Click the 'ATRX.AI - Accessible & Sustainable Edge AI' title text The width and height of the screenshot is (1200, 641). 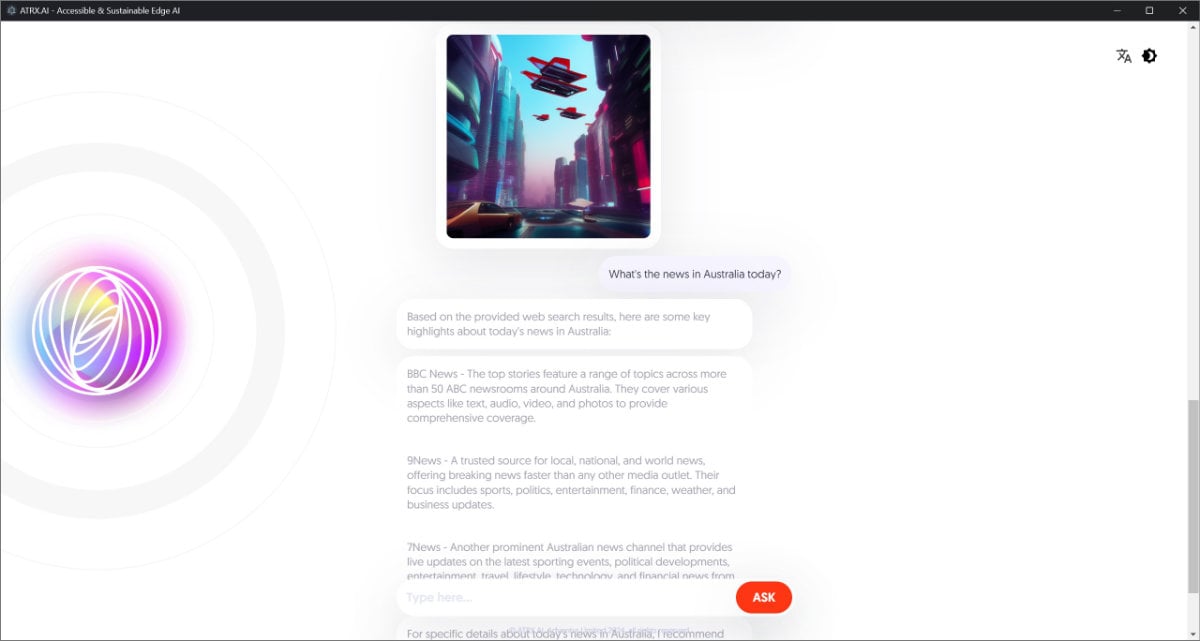(x=100, y=10)
